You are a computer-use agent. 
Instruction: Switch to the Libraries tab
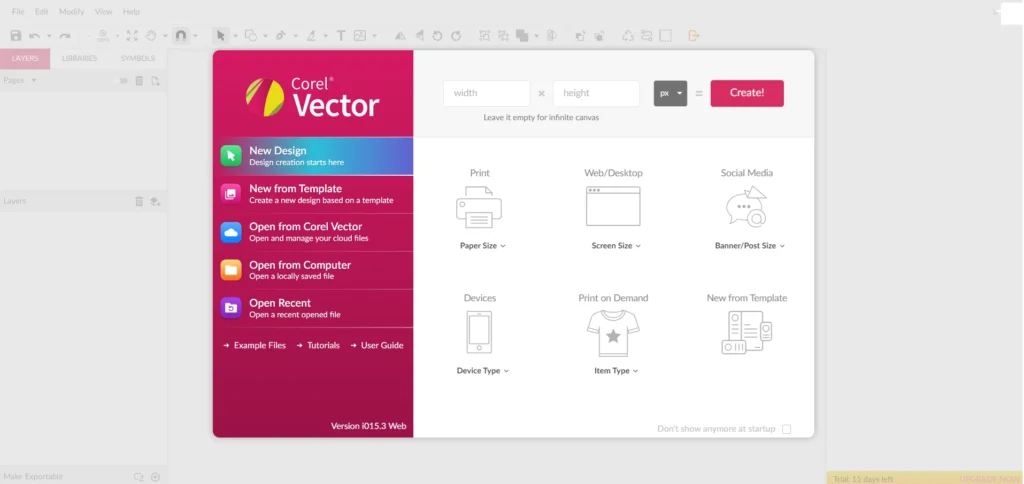[x=79, y=58]
